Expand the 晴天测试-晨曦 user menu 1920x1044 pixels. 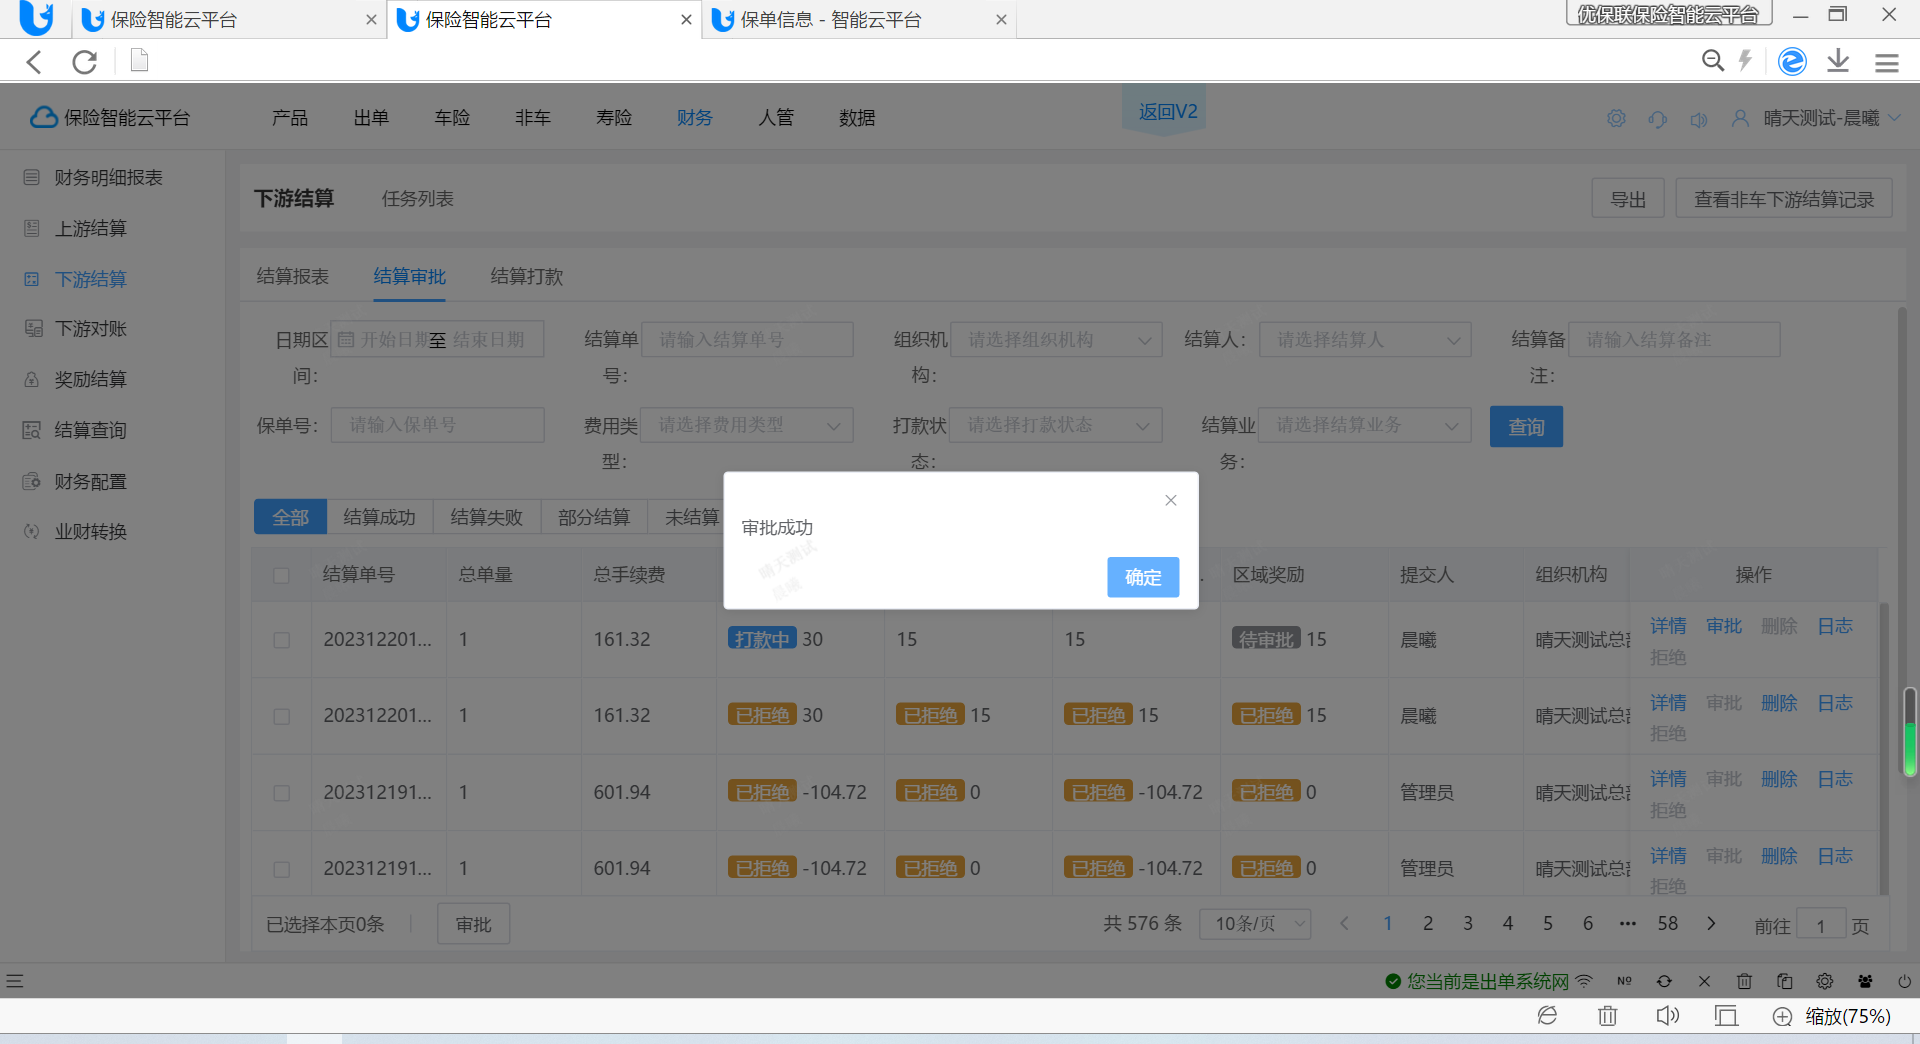pos(1832,118)
